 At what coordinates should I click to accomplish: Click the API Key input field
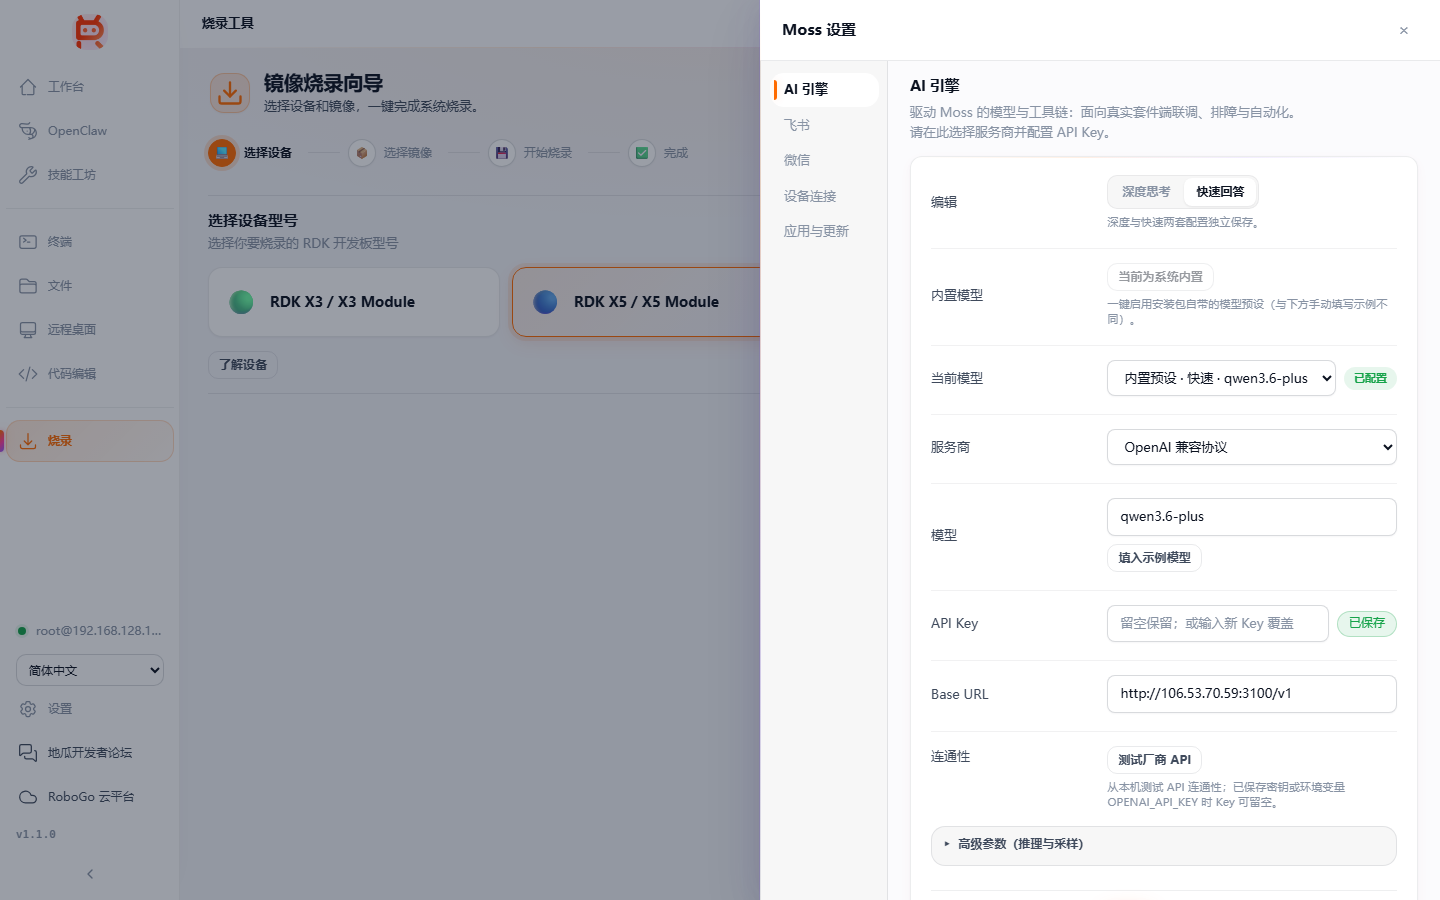point(1218,624)
